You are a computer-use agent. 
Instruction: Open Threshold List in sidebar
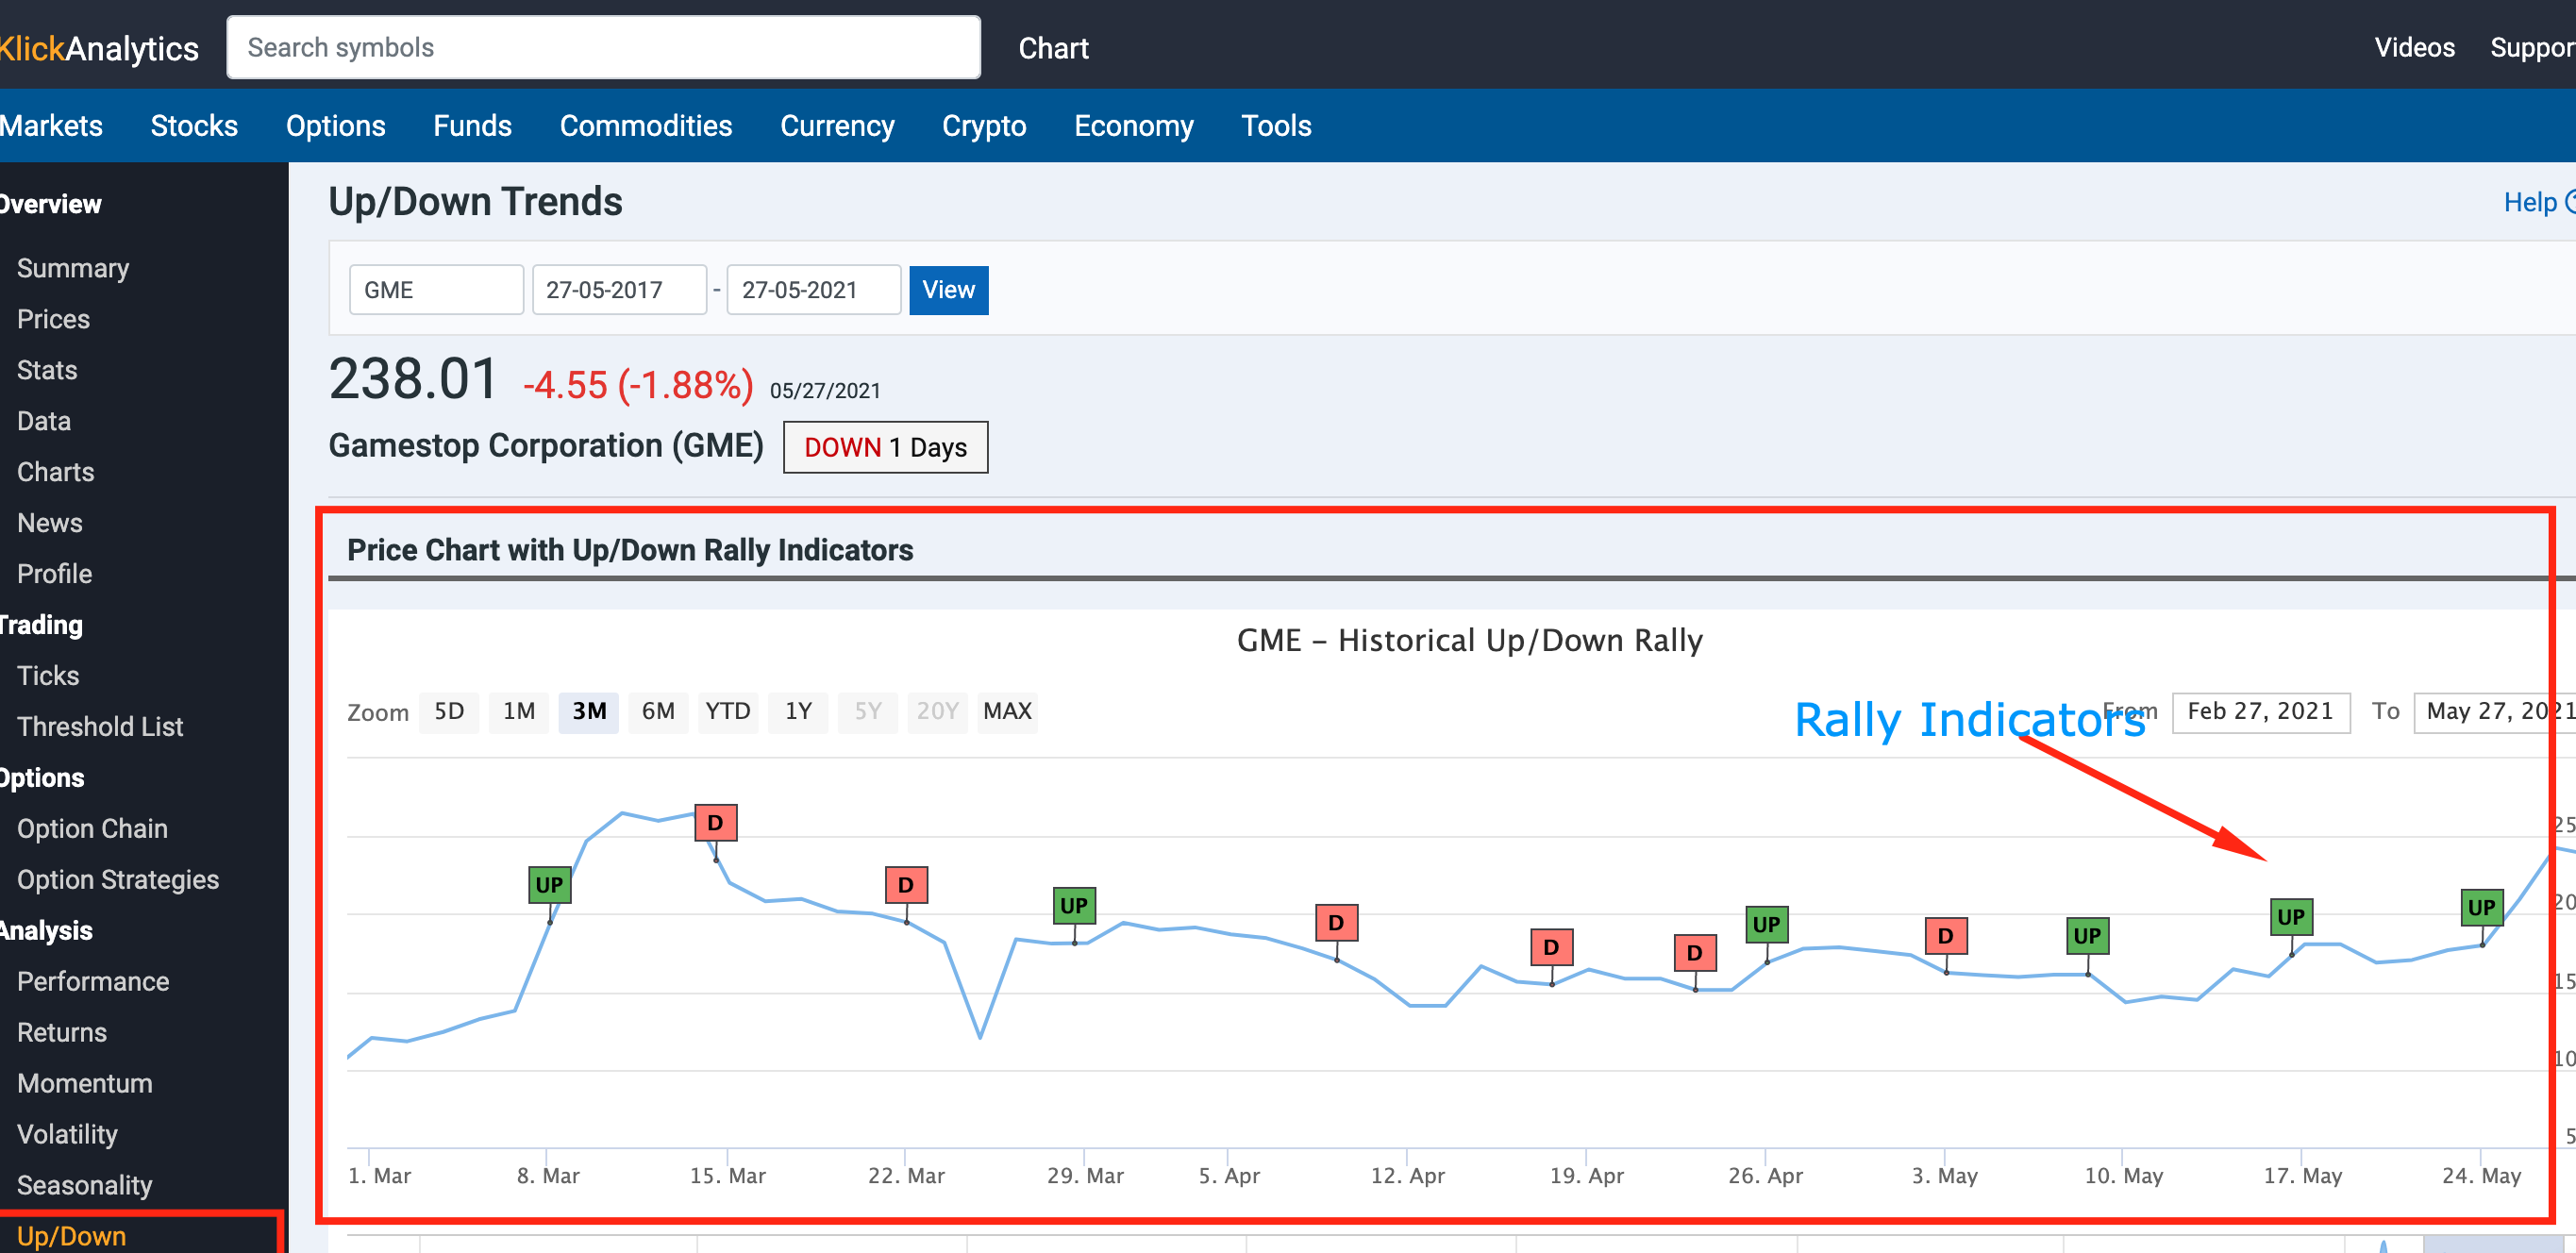[100, 727]
